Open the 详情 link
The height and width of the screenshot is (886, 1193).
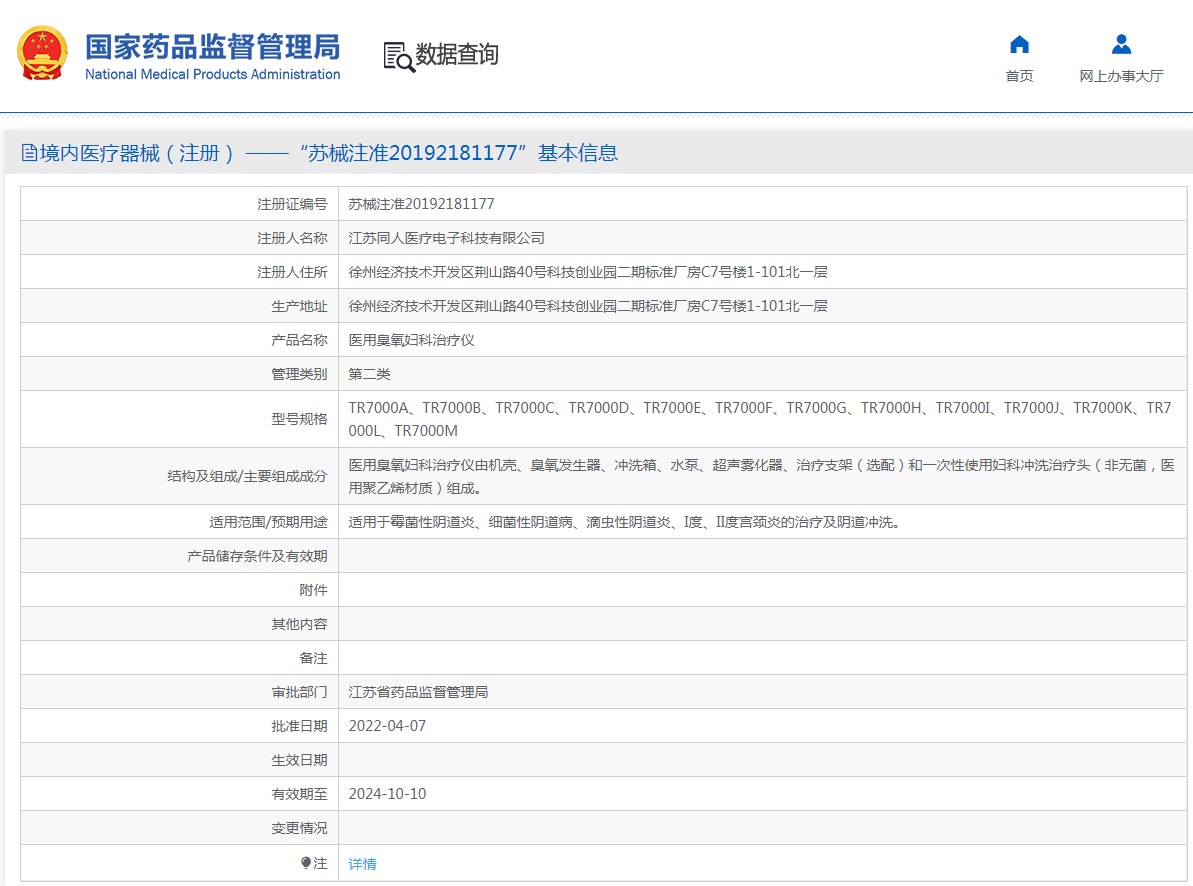[362, 864]
